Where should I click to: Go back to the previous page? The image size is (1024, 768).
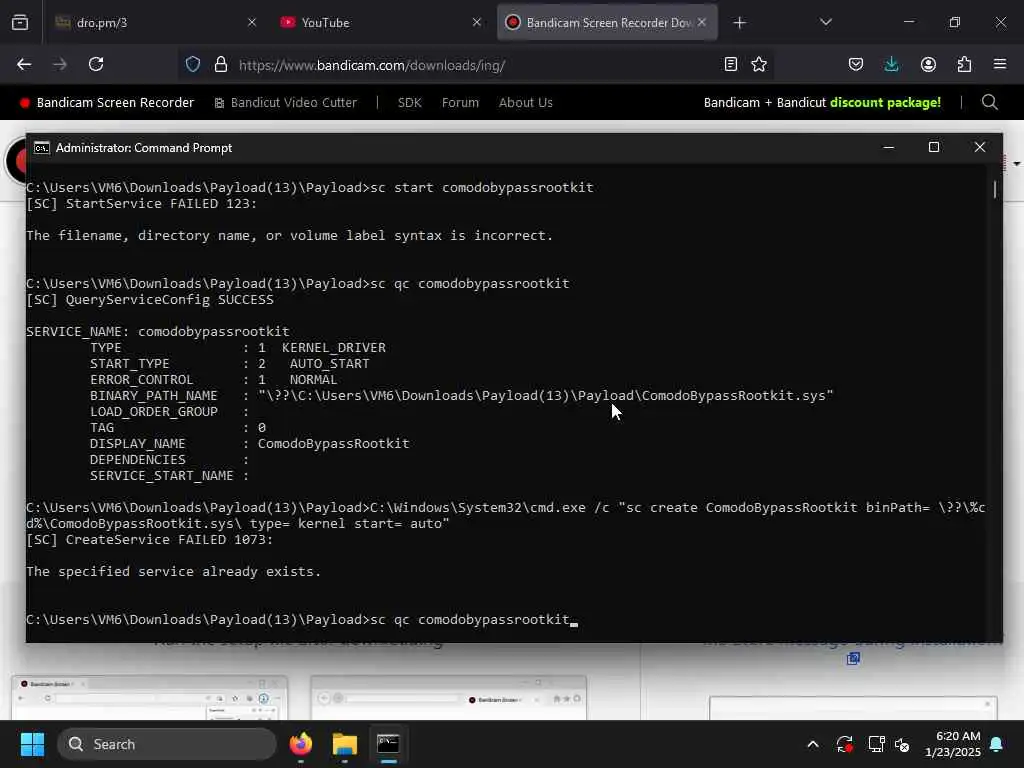24,65
